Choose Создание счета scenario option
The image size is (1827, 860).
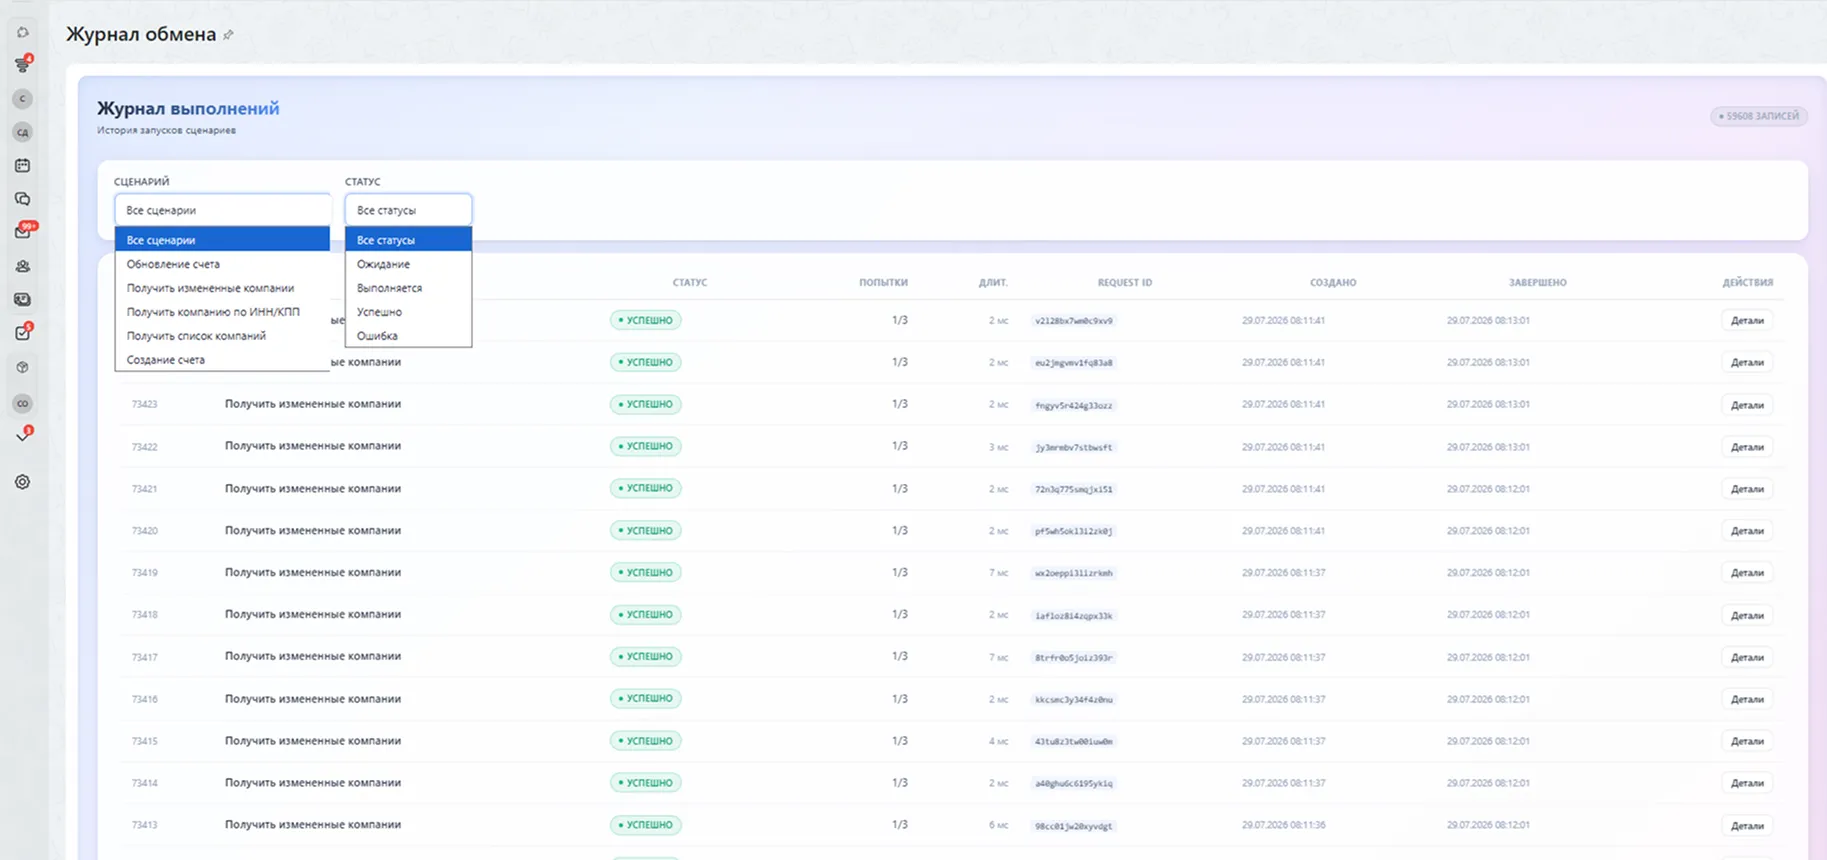click(x=222, y=360)
